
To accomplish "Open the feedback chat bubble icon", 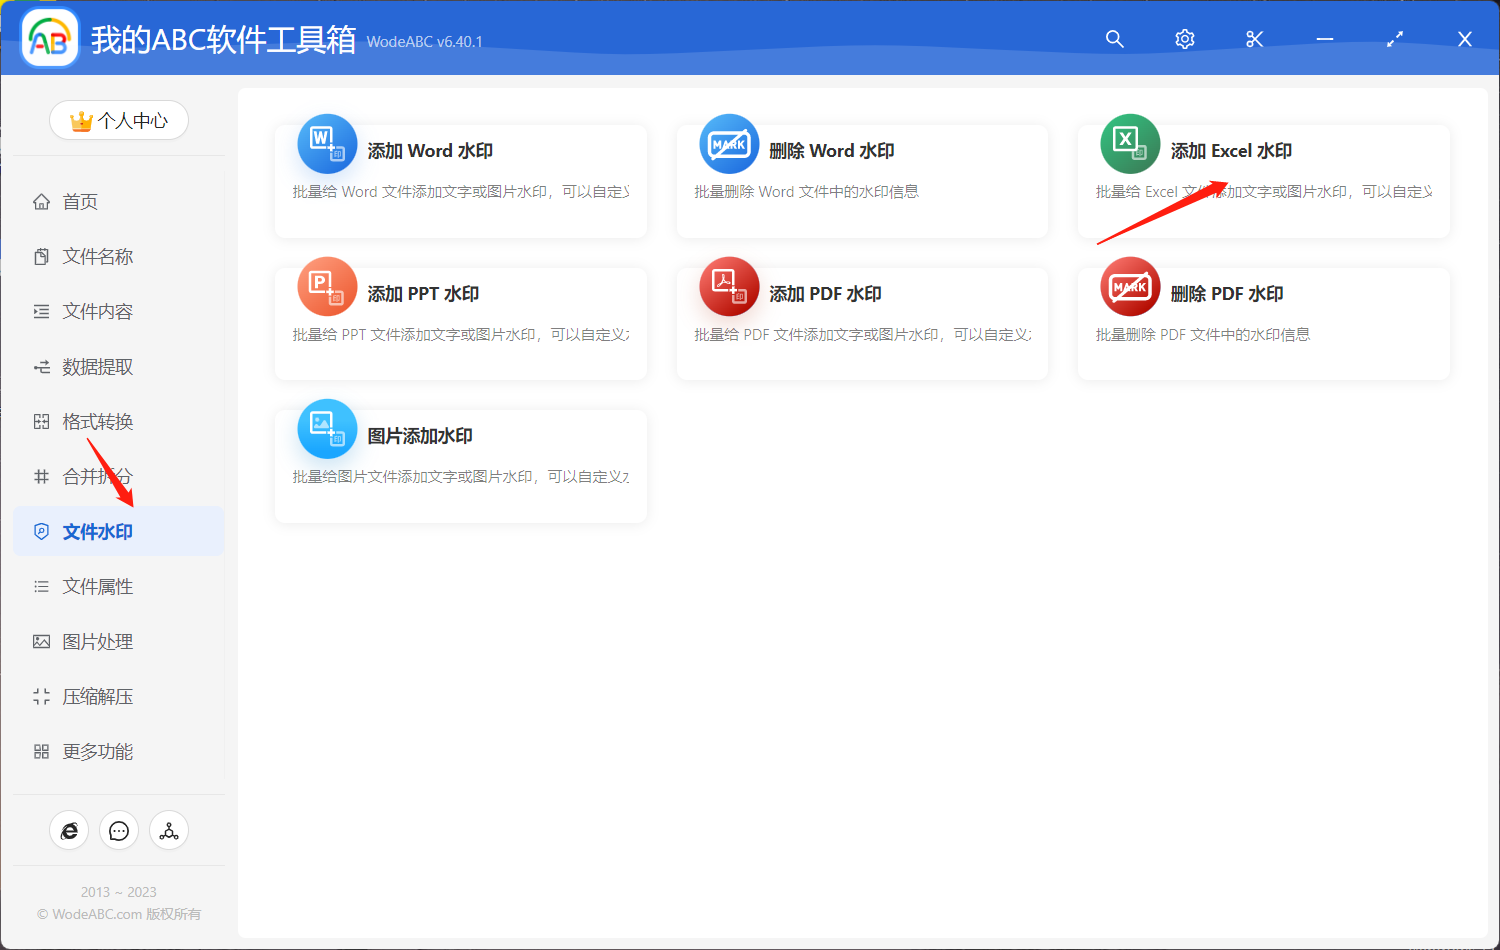I will (x=119, y=830).
